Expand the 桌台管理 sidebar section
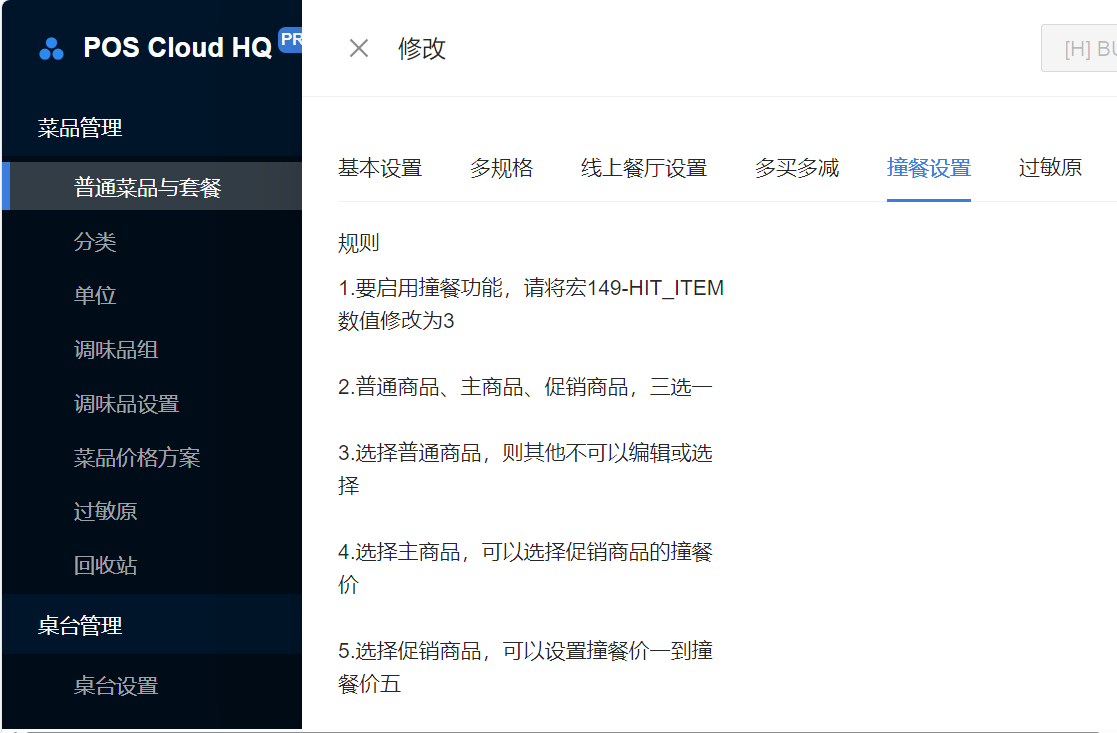The height and width of the screenshot is (733, 1117). click(80, 626)
